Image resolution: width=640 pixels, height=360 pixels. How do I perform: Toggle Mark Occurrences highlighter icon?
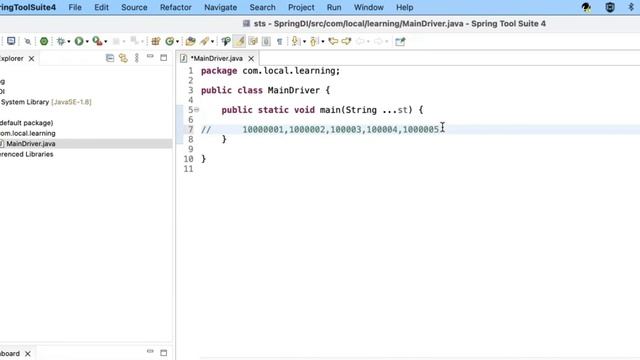(x=240, y=41)
